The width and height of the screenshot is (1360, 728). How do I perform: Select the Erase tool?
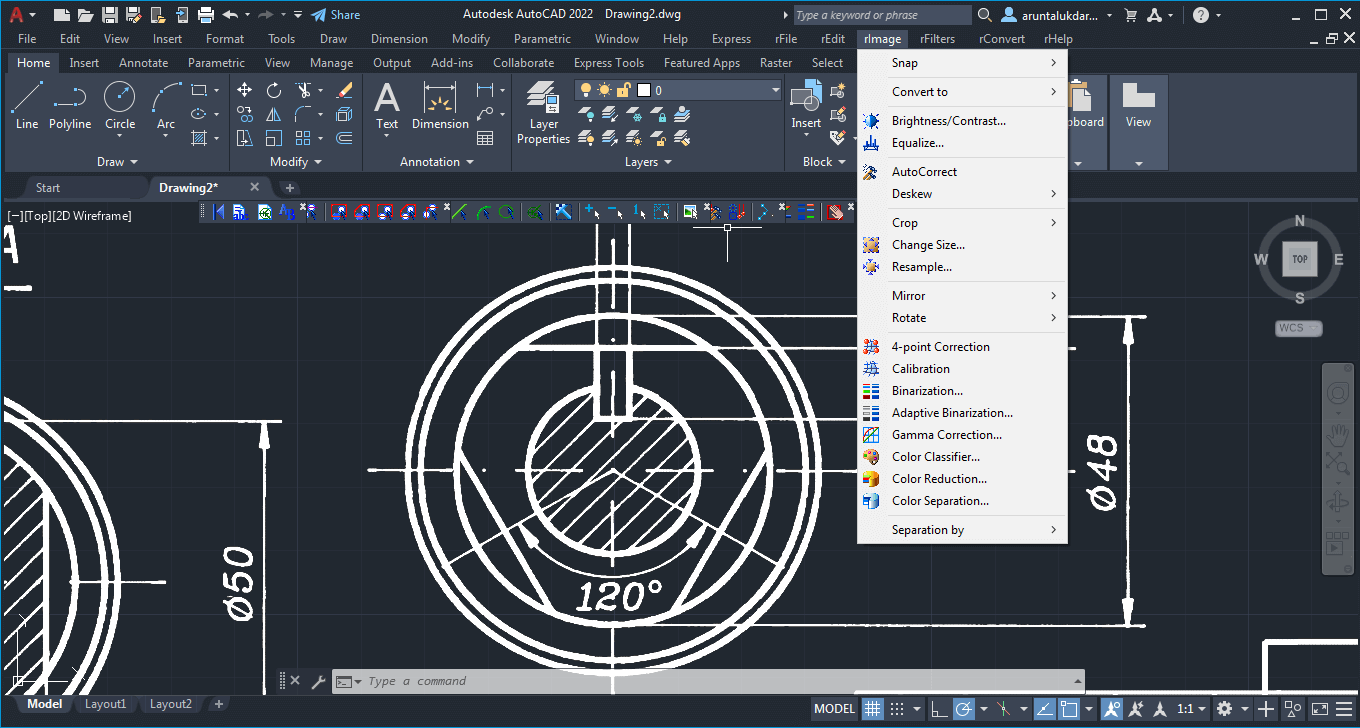[345, 90]
